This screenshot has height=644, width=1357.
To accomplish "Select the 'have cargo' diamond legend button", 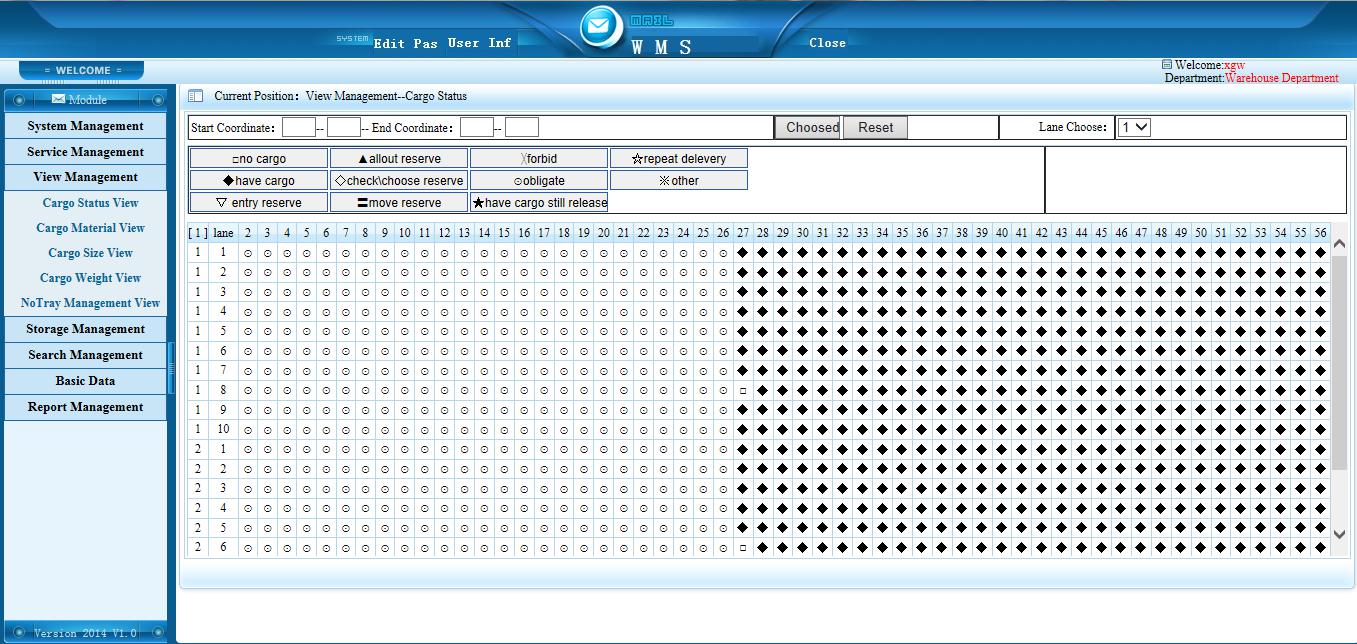I will pyautogui.click(x=259, y=181).
